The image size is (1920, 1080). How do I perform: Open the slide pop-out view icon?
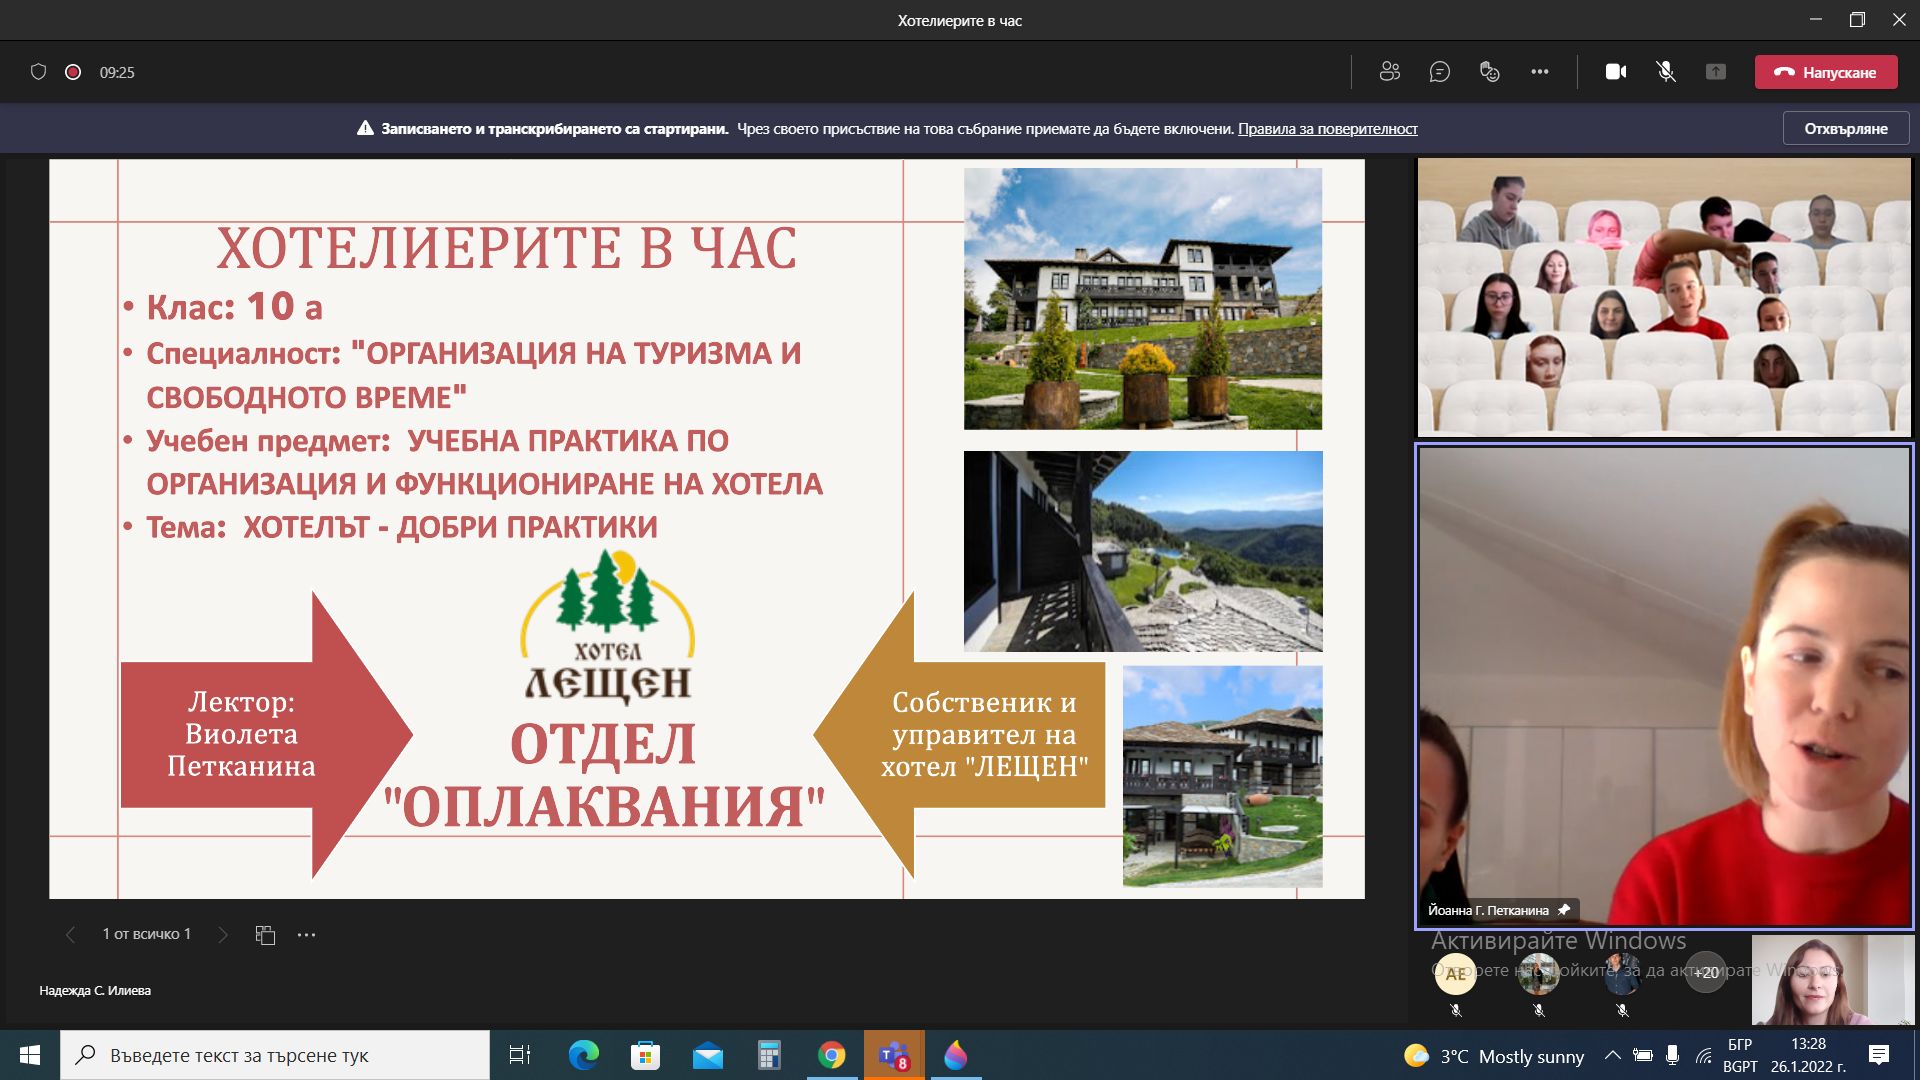coord(265,935)
